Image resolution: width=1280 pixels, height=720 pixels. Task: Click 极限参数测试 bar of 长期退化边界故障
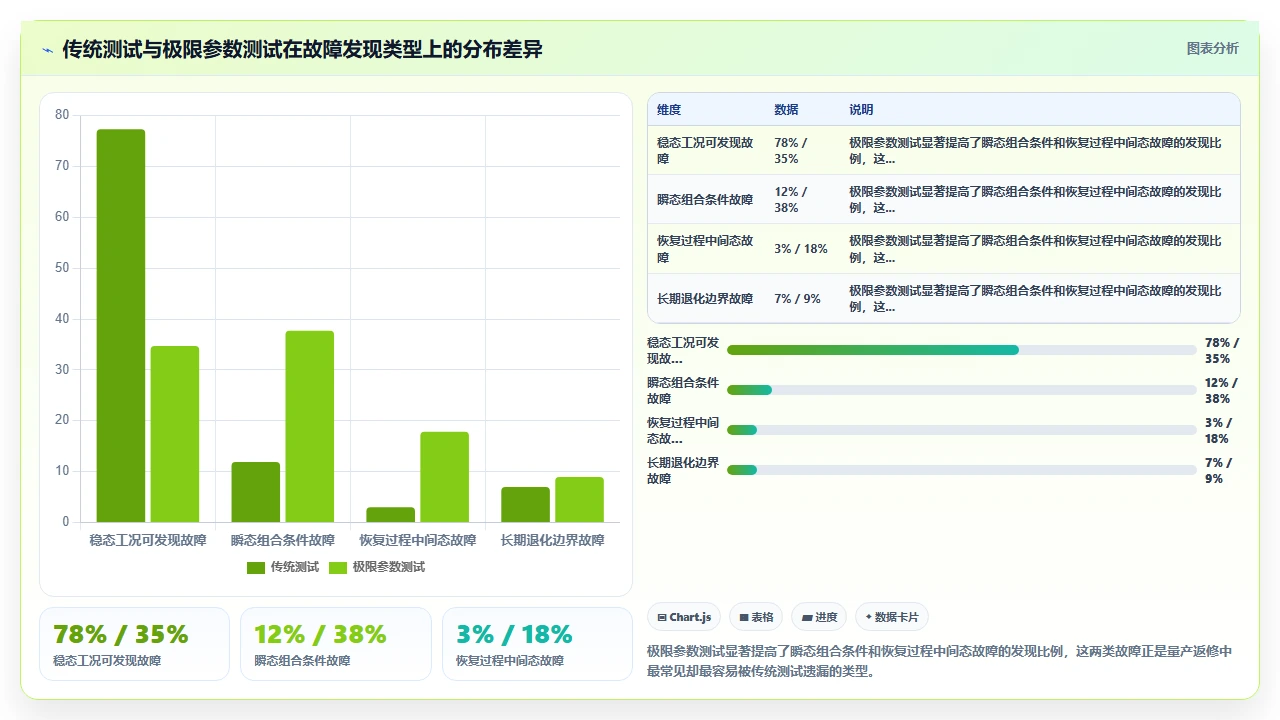coord(580,500)
